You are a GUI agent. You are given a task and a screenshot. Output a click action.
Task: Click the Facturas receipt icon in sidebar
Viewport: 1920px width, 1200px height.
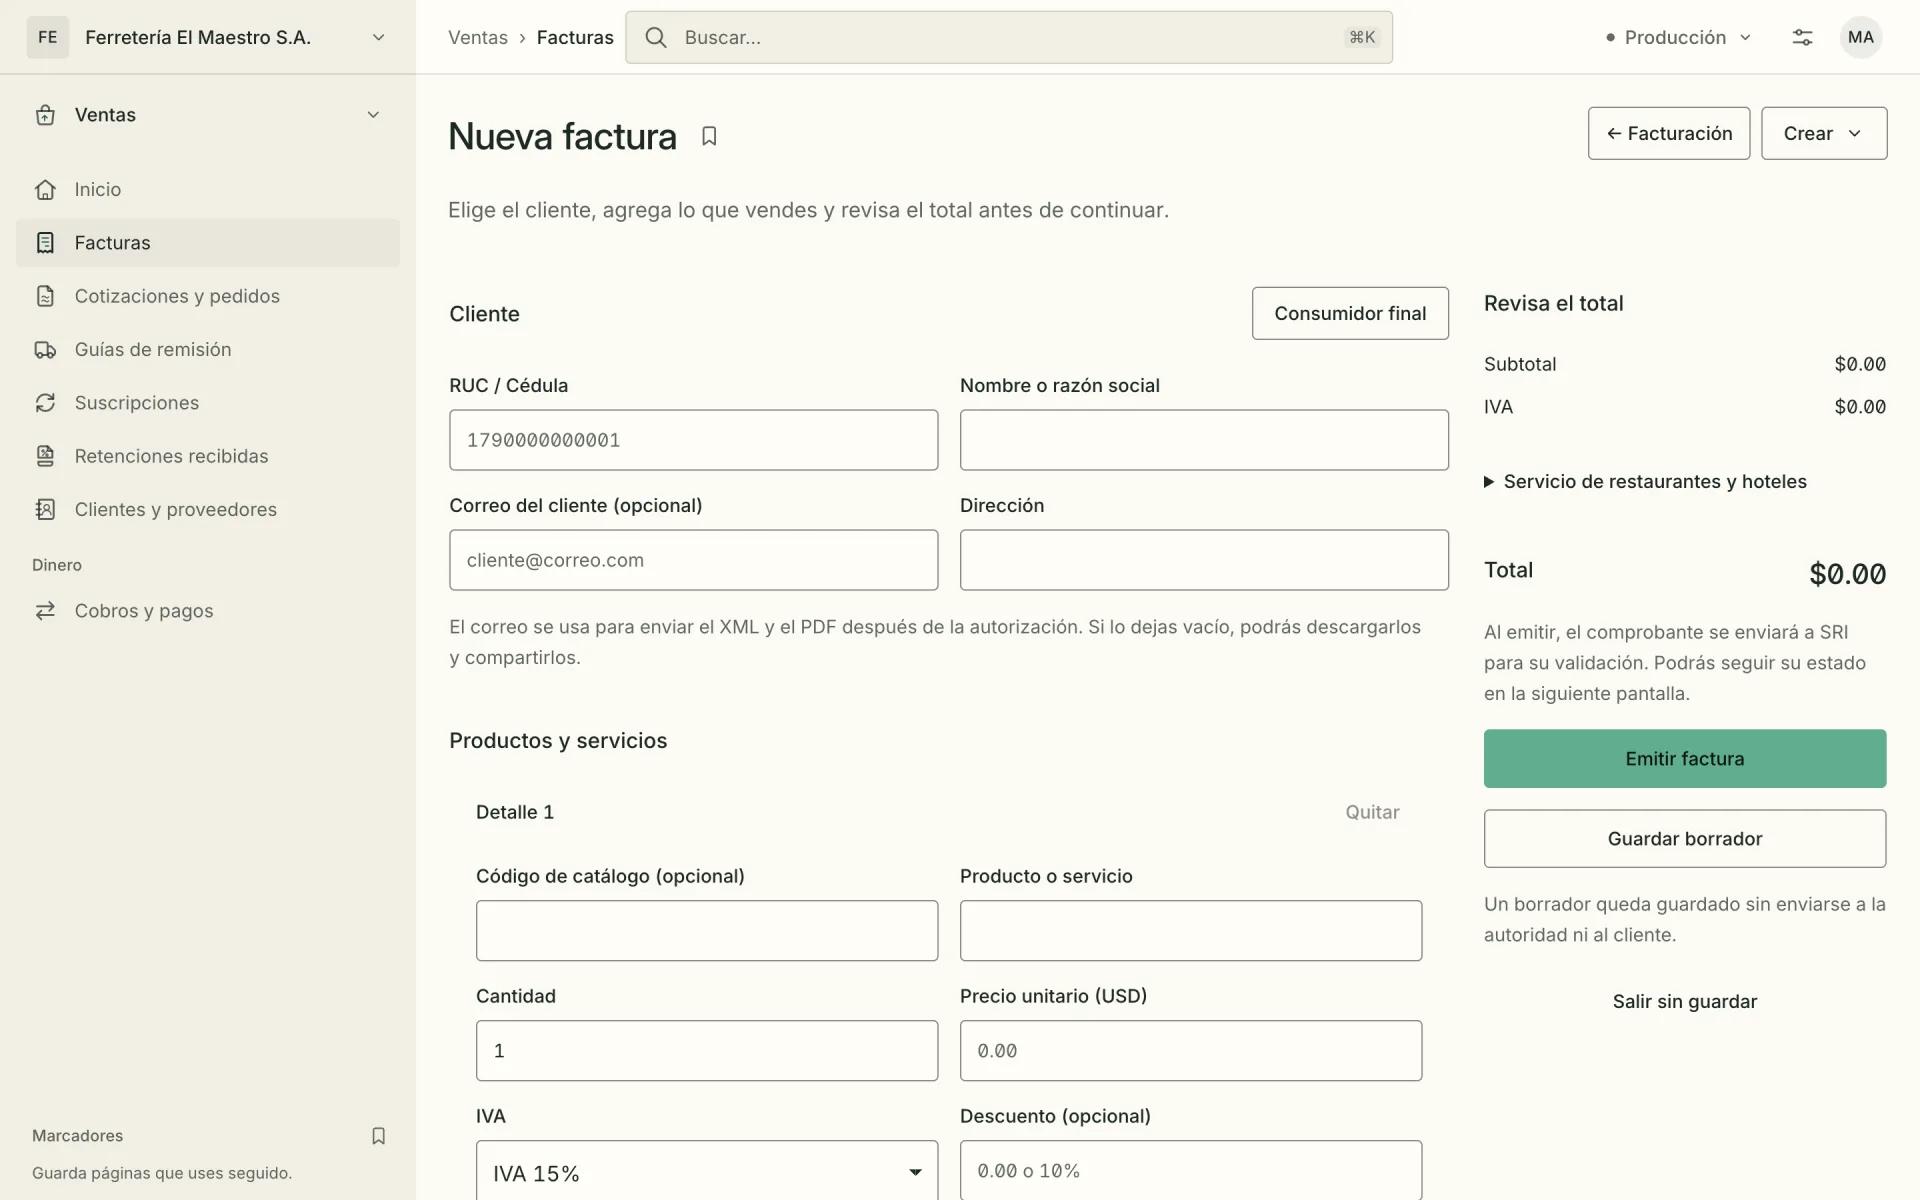(45, 243)
